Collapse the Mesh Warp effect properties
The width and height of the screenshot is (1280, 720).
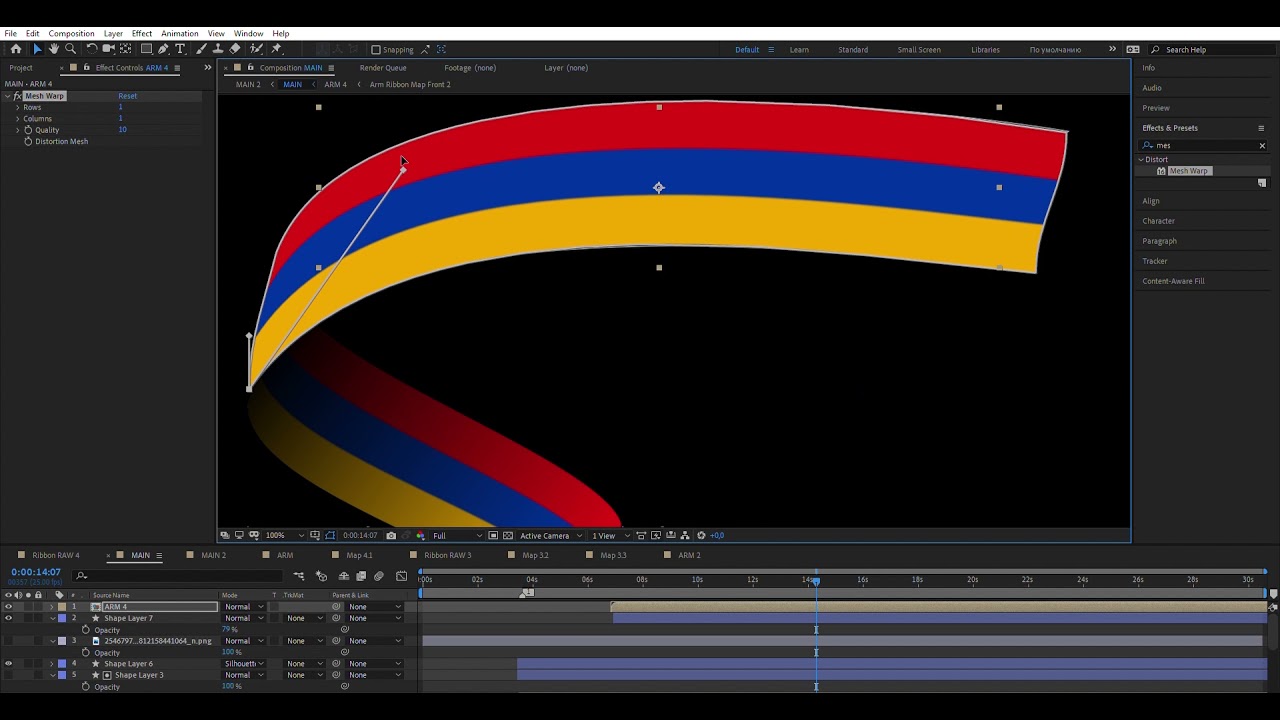(x=8, y=96)
